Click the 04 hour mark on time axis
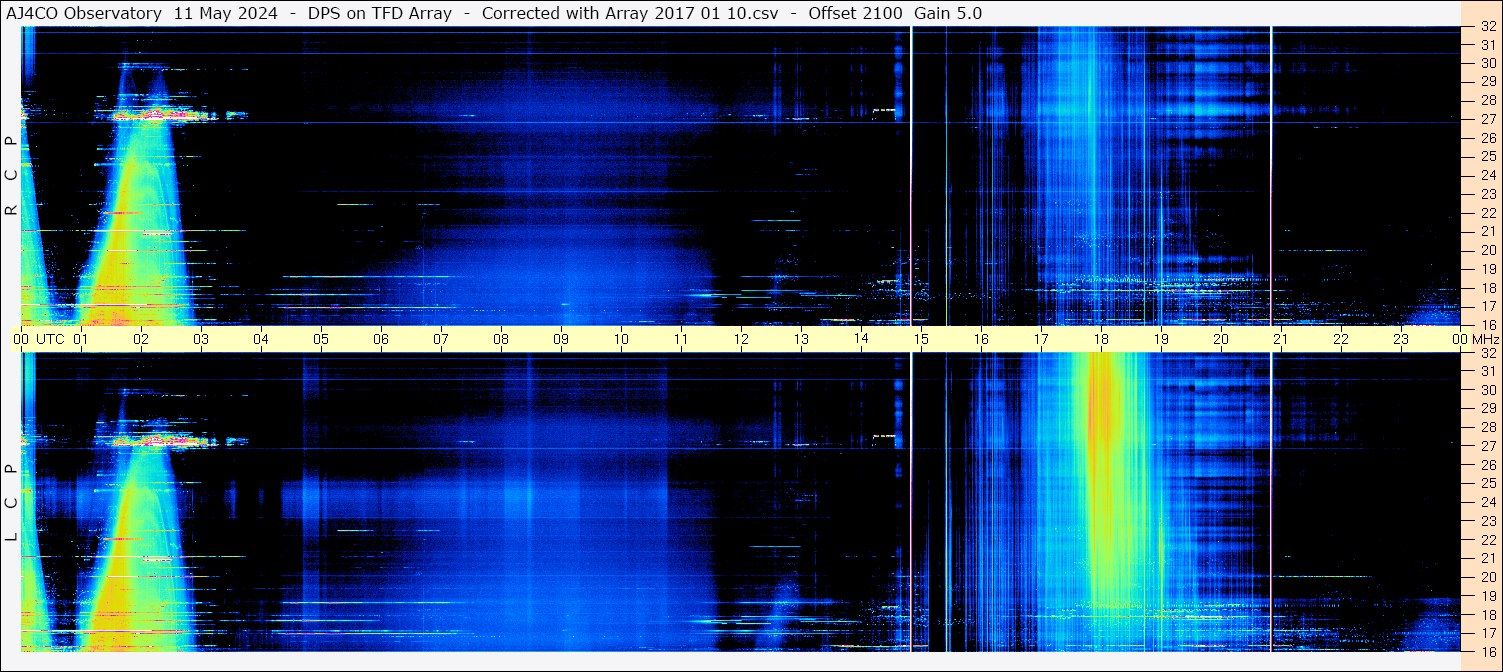The image size is (1503, 672). [x=261, y=339]
